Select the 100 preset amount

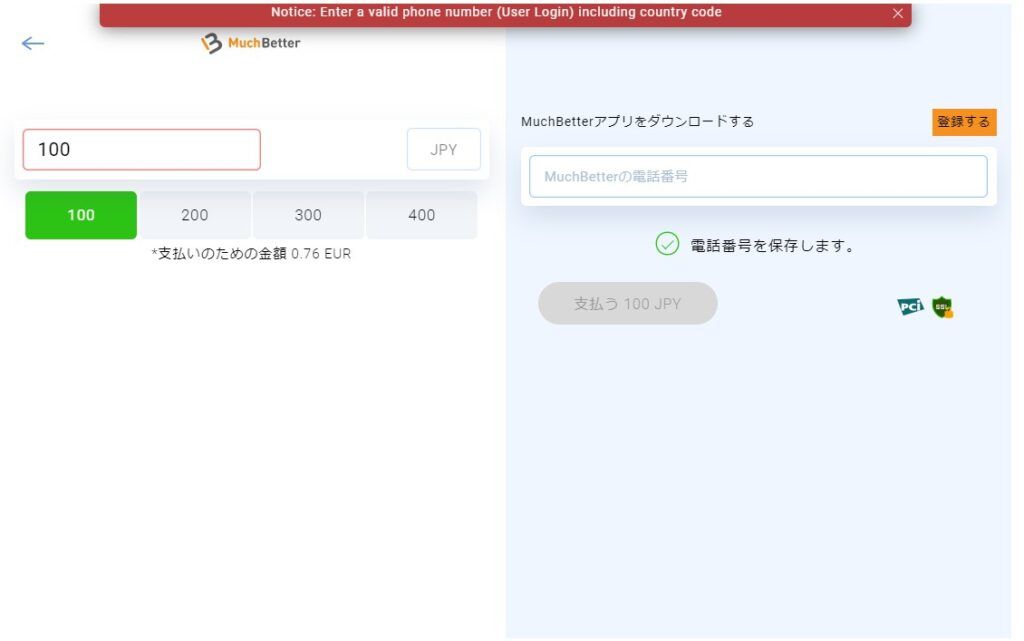tap(81, 215)
